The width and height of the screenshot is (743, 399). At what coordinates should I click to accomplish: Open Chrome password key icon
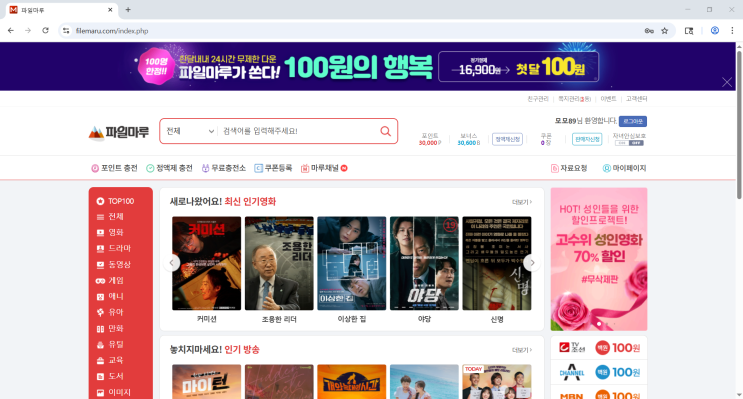pyautogui.click(x=649, y=31)
